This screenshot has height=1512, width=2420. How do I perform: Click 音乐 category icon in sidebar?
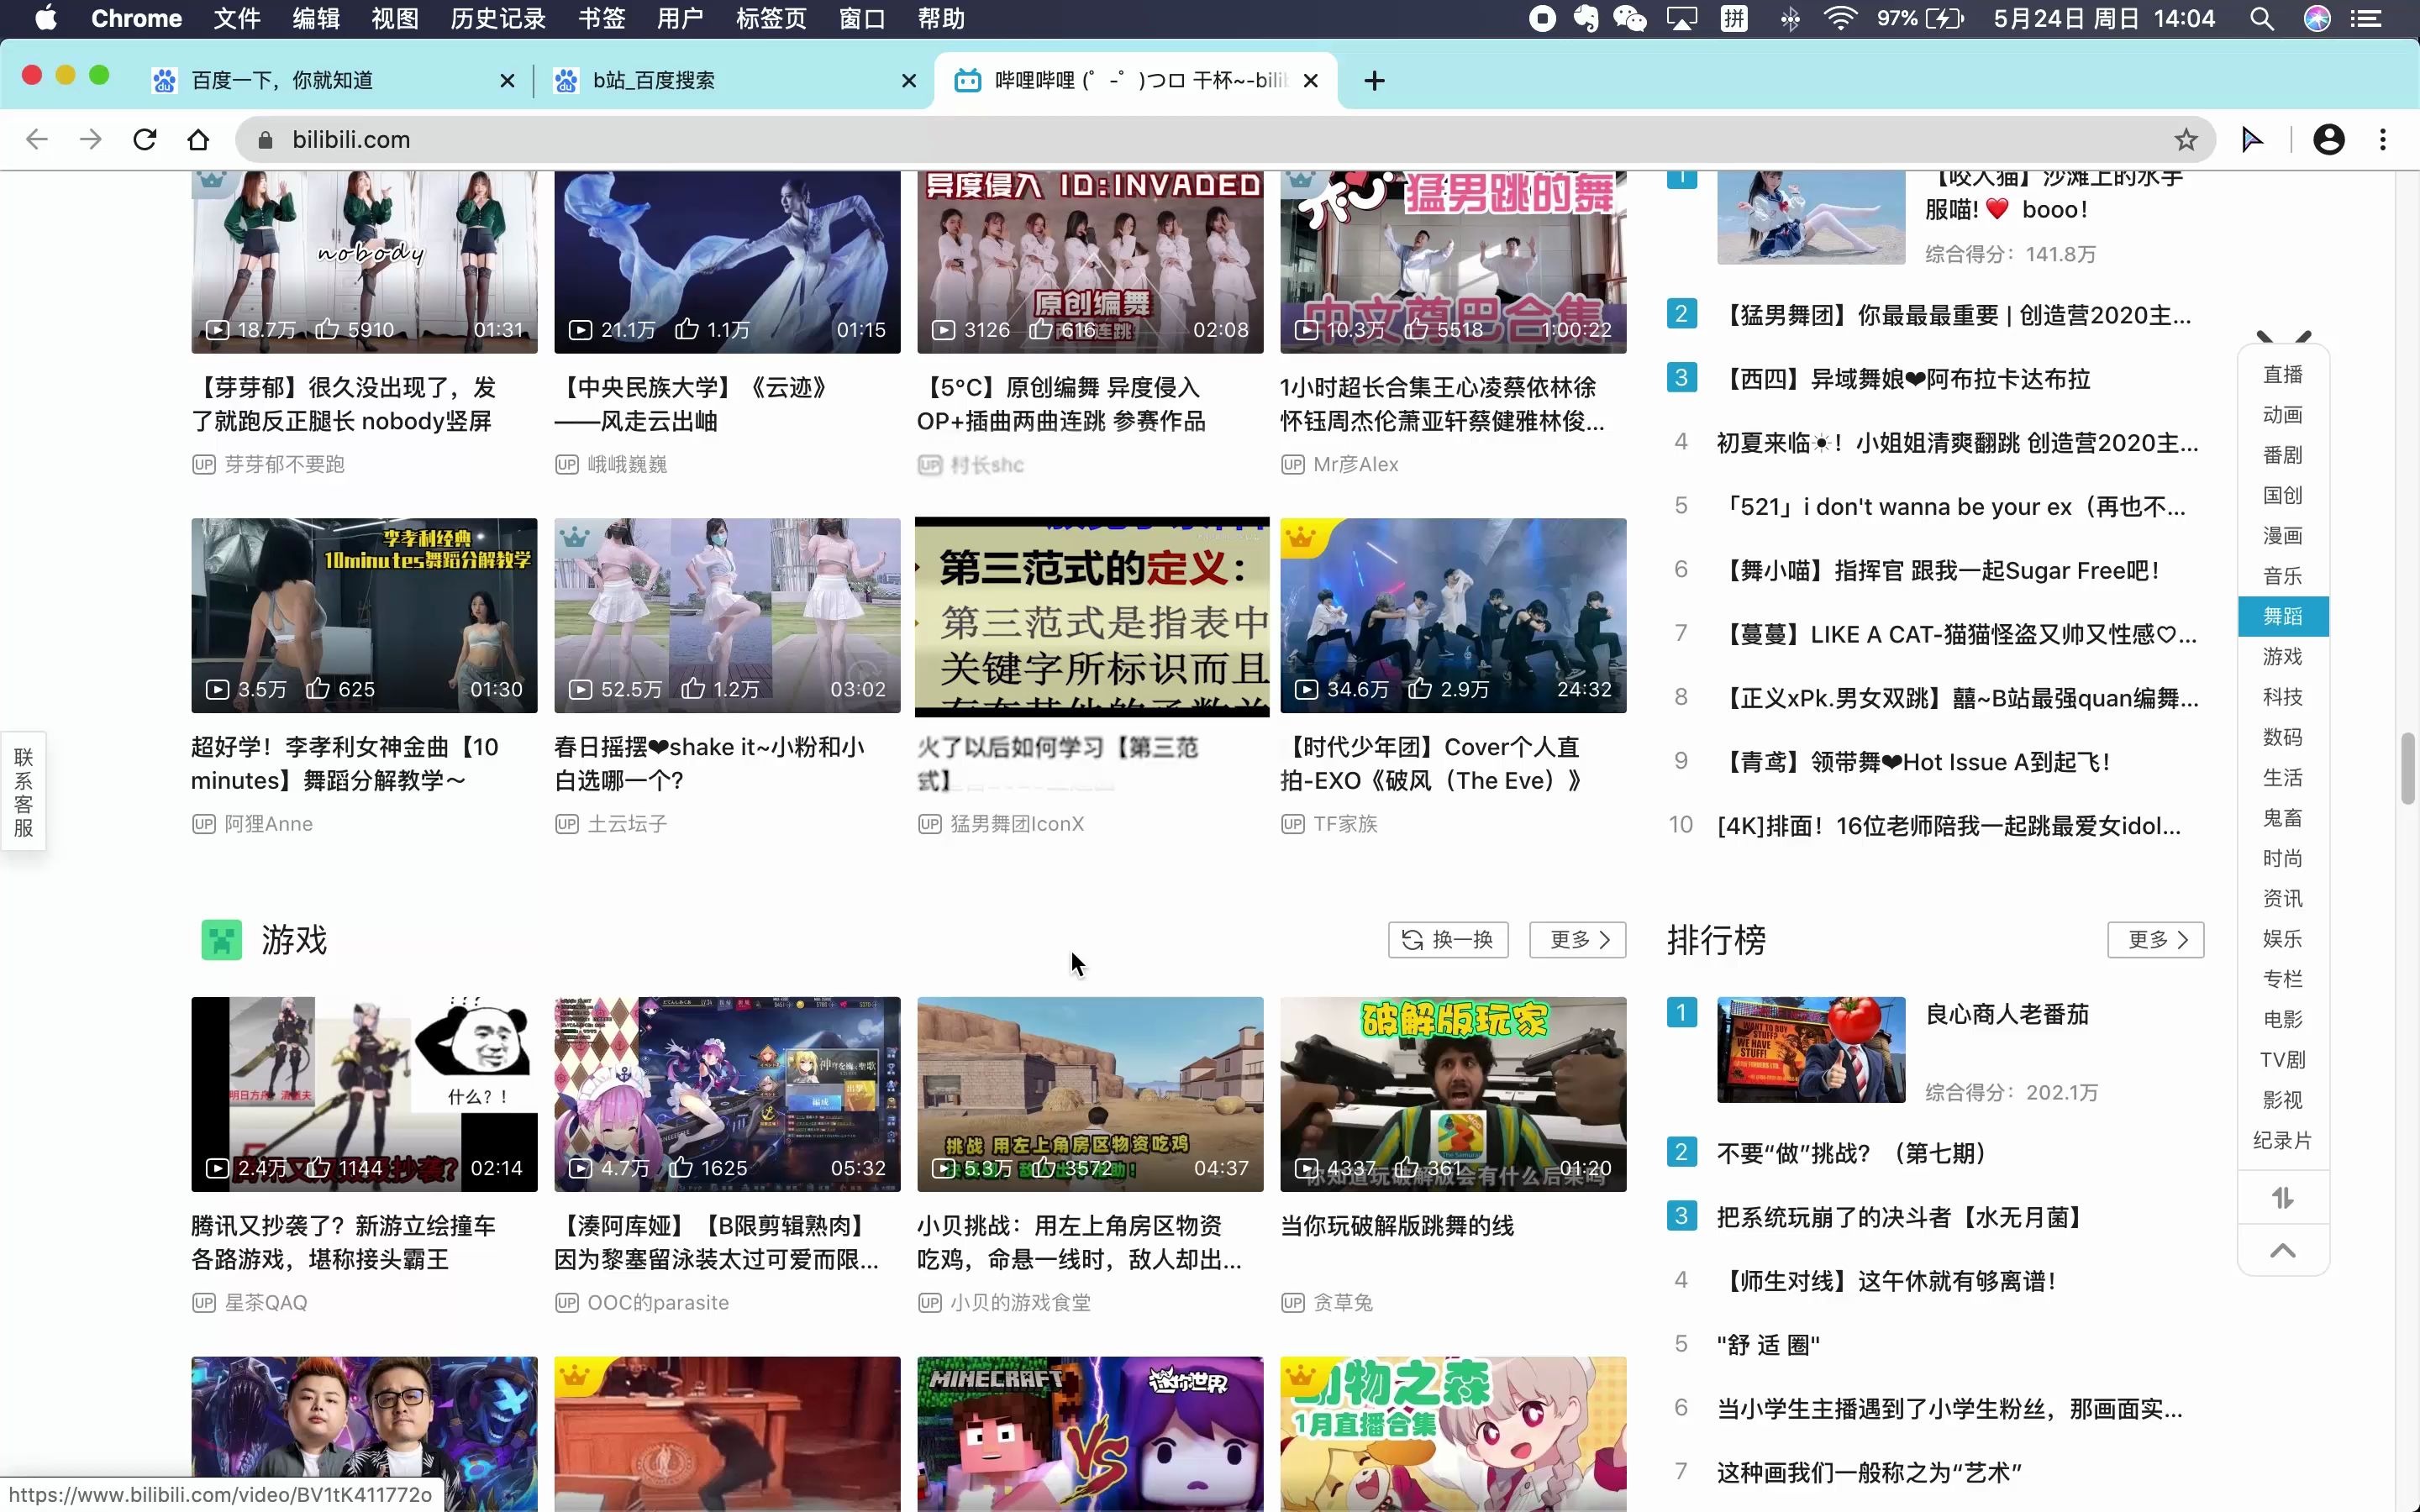tap(2282, 575)
